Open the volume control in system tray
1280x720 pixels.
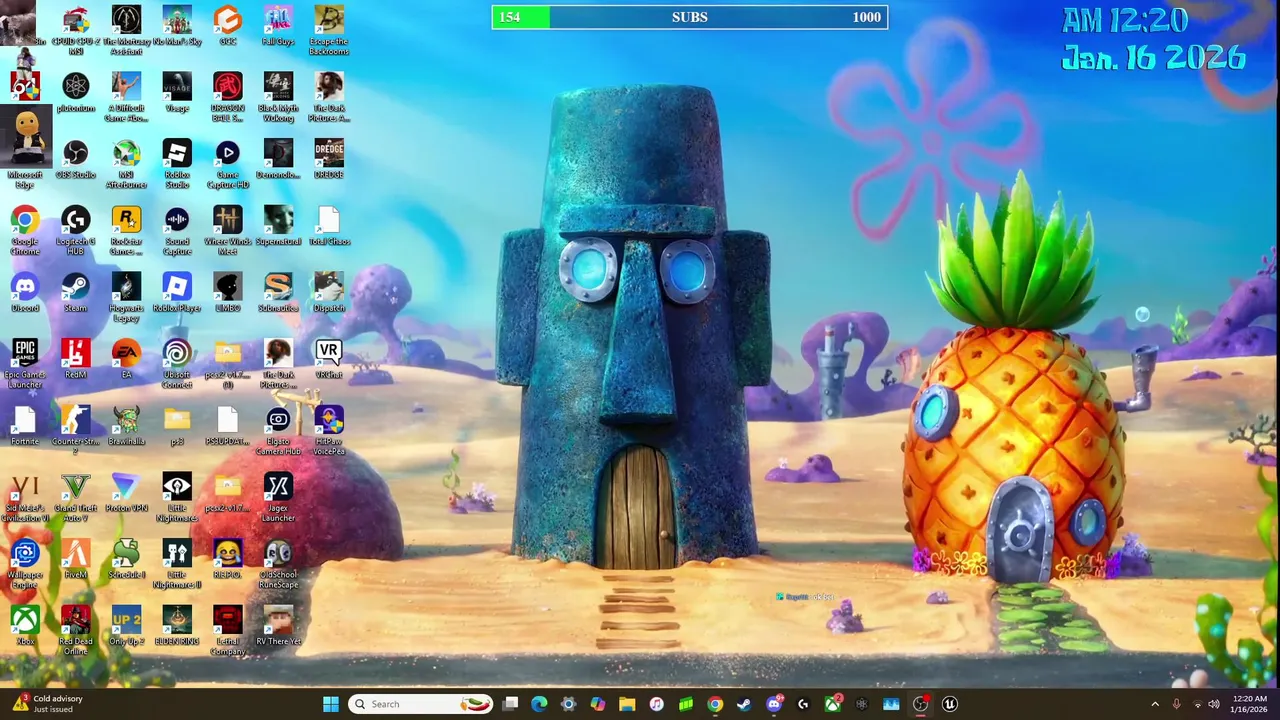click(x=1214, y=704)
